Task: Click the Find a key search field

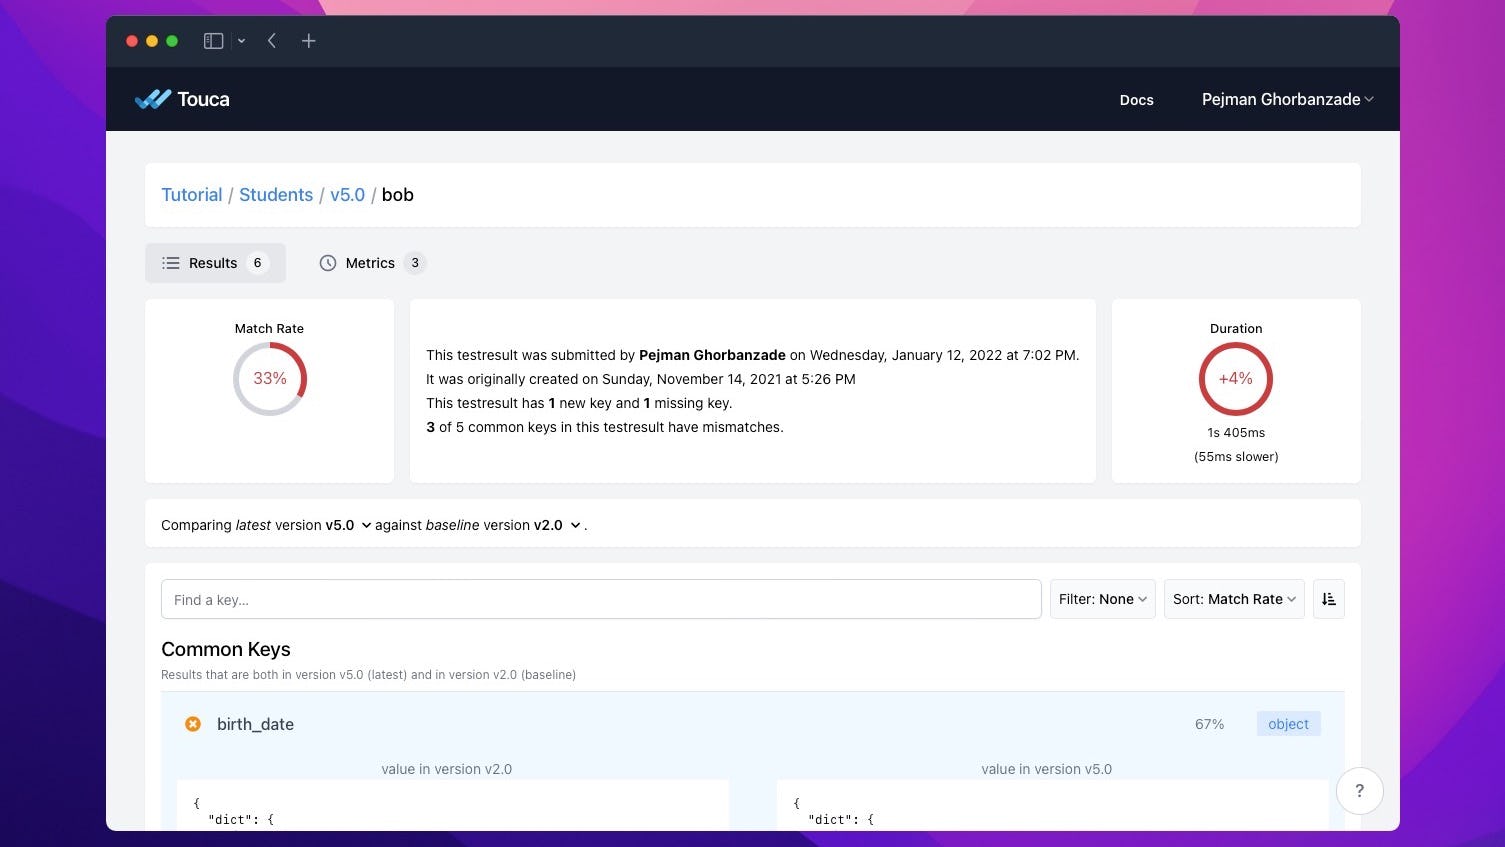Action: 601,599
